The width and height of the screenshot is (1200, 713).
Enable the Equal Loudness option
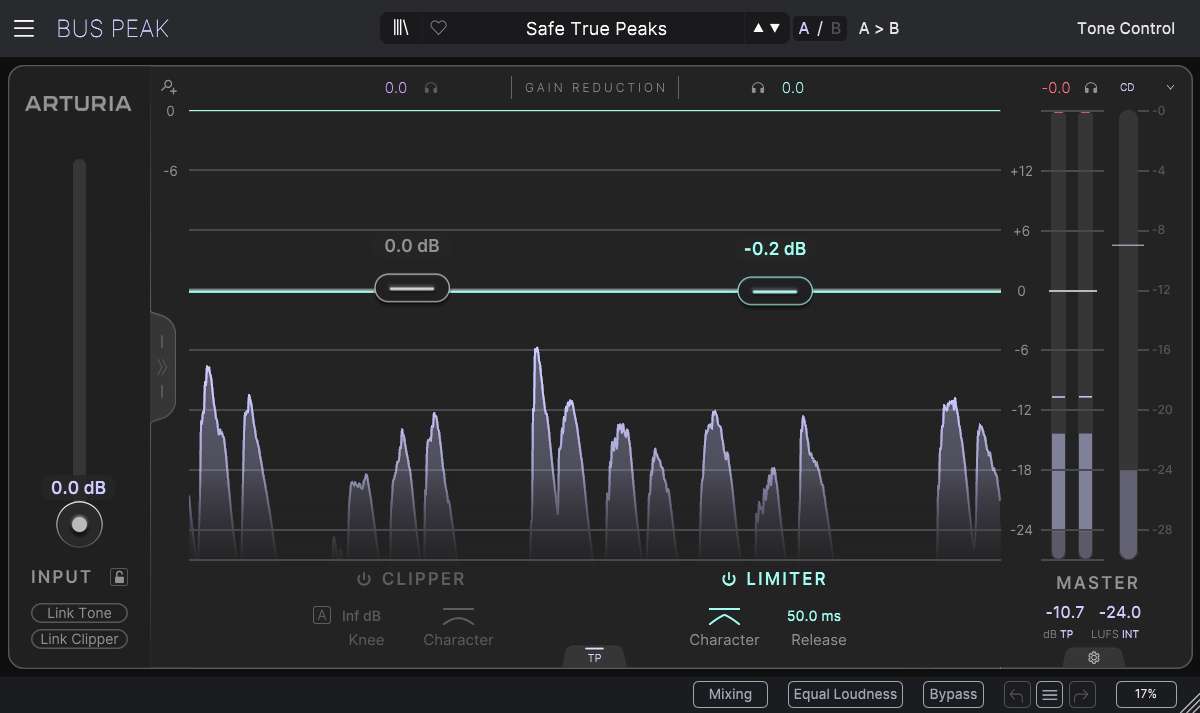tap(845, 694)
